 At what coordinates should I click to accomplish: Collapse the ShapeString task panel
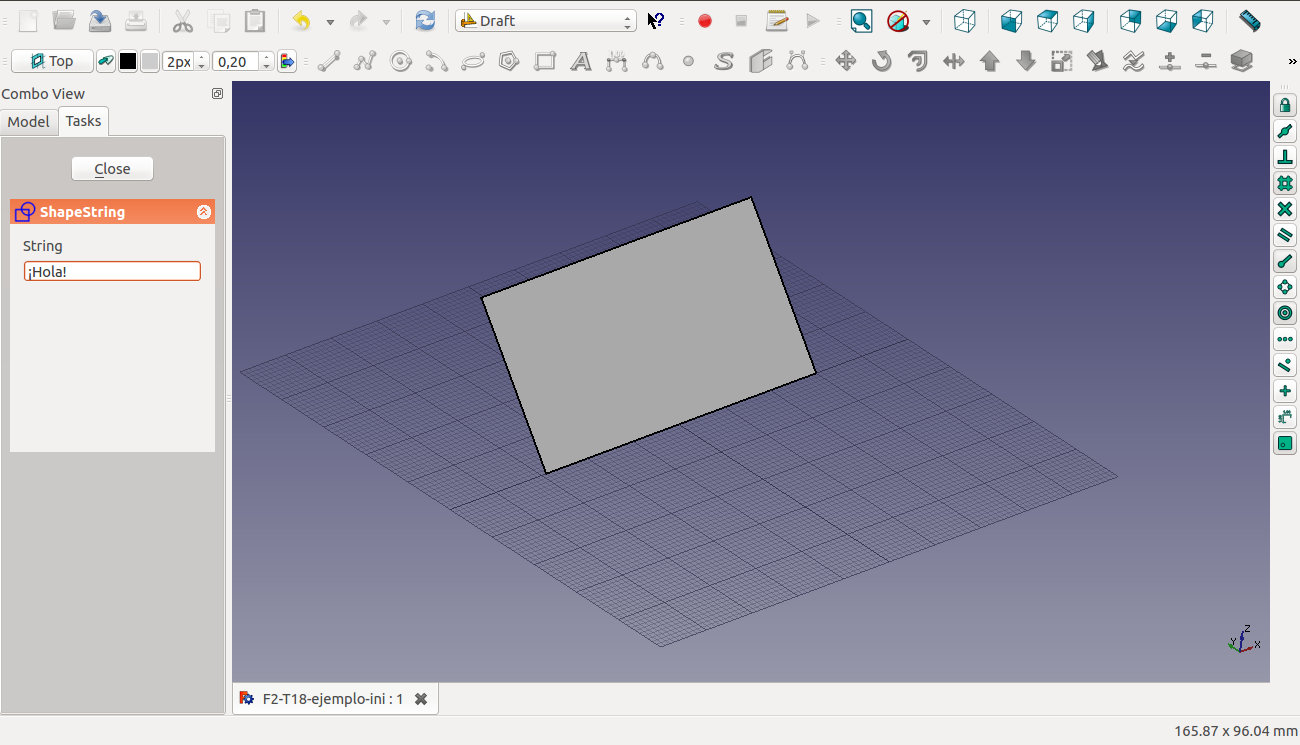point(204,212)
